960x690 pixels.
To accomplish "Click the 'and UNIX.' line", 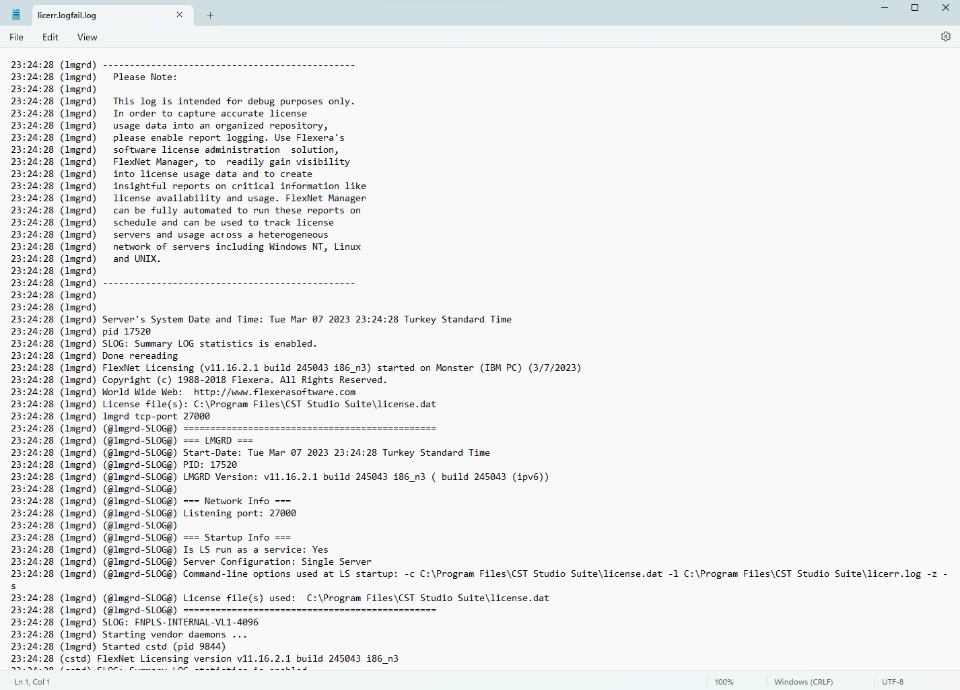I will pyautogui.click(x=137, y=258).
